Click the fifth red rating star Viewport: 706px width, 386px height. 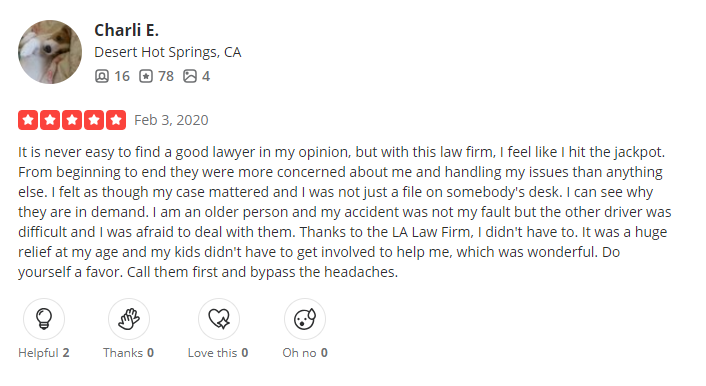click(116, 120)
